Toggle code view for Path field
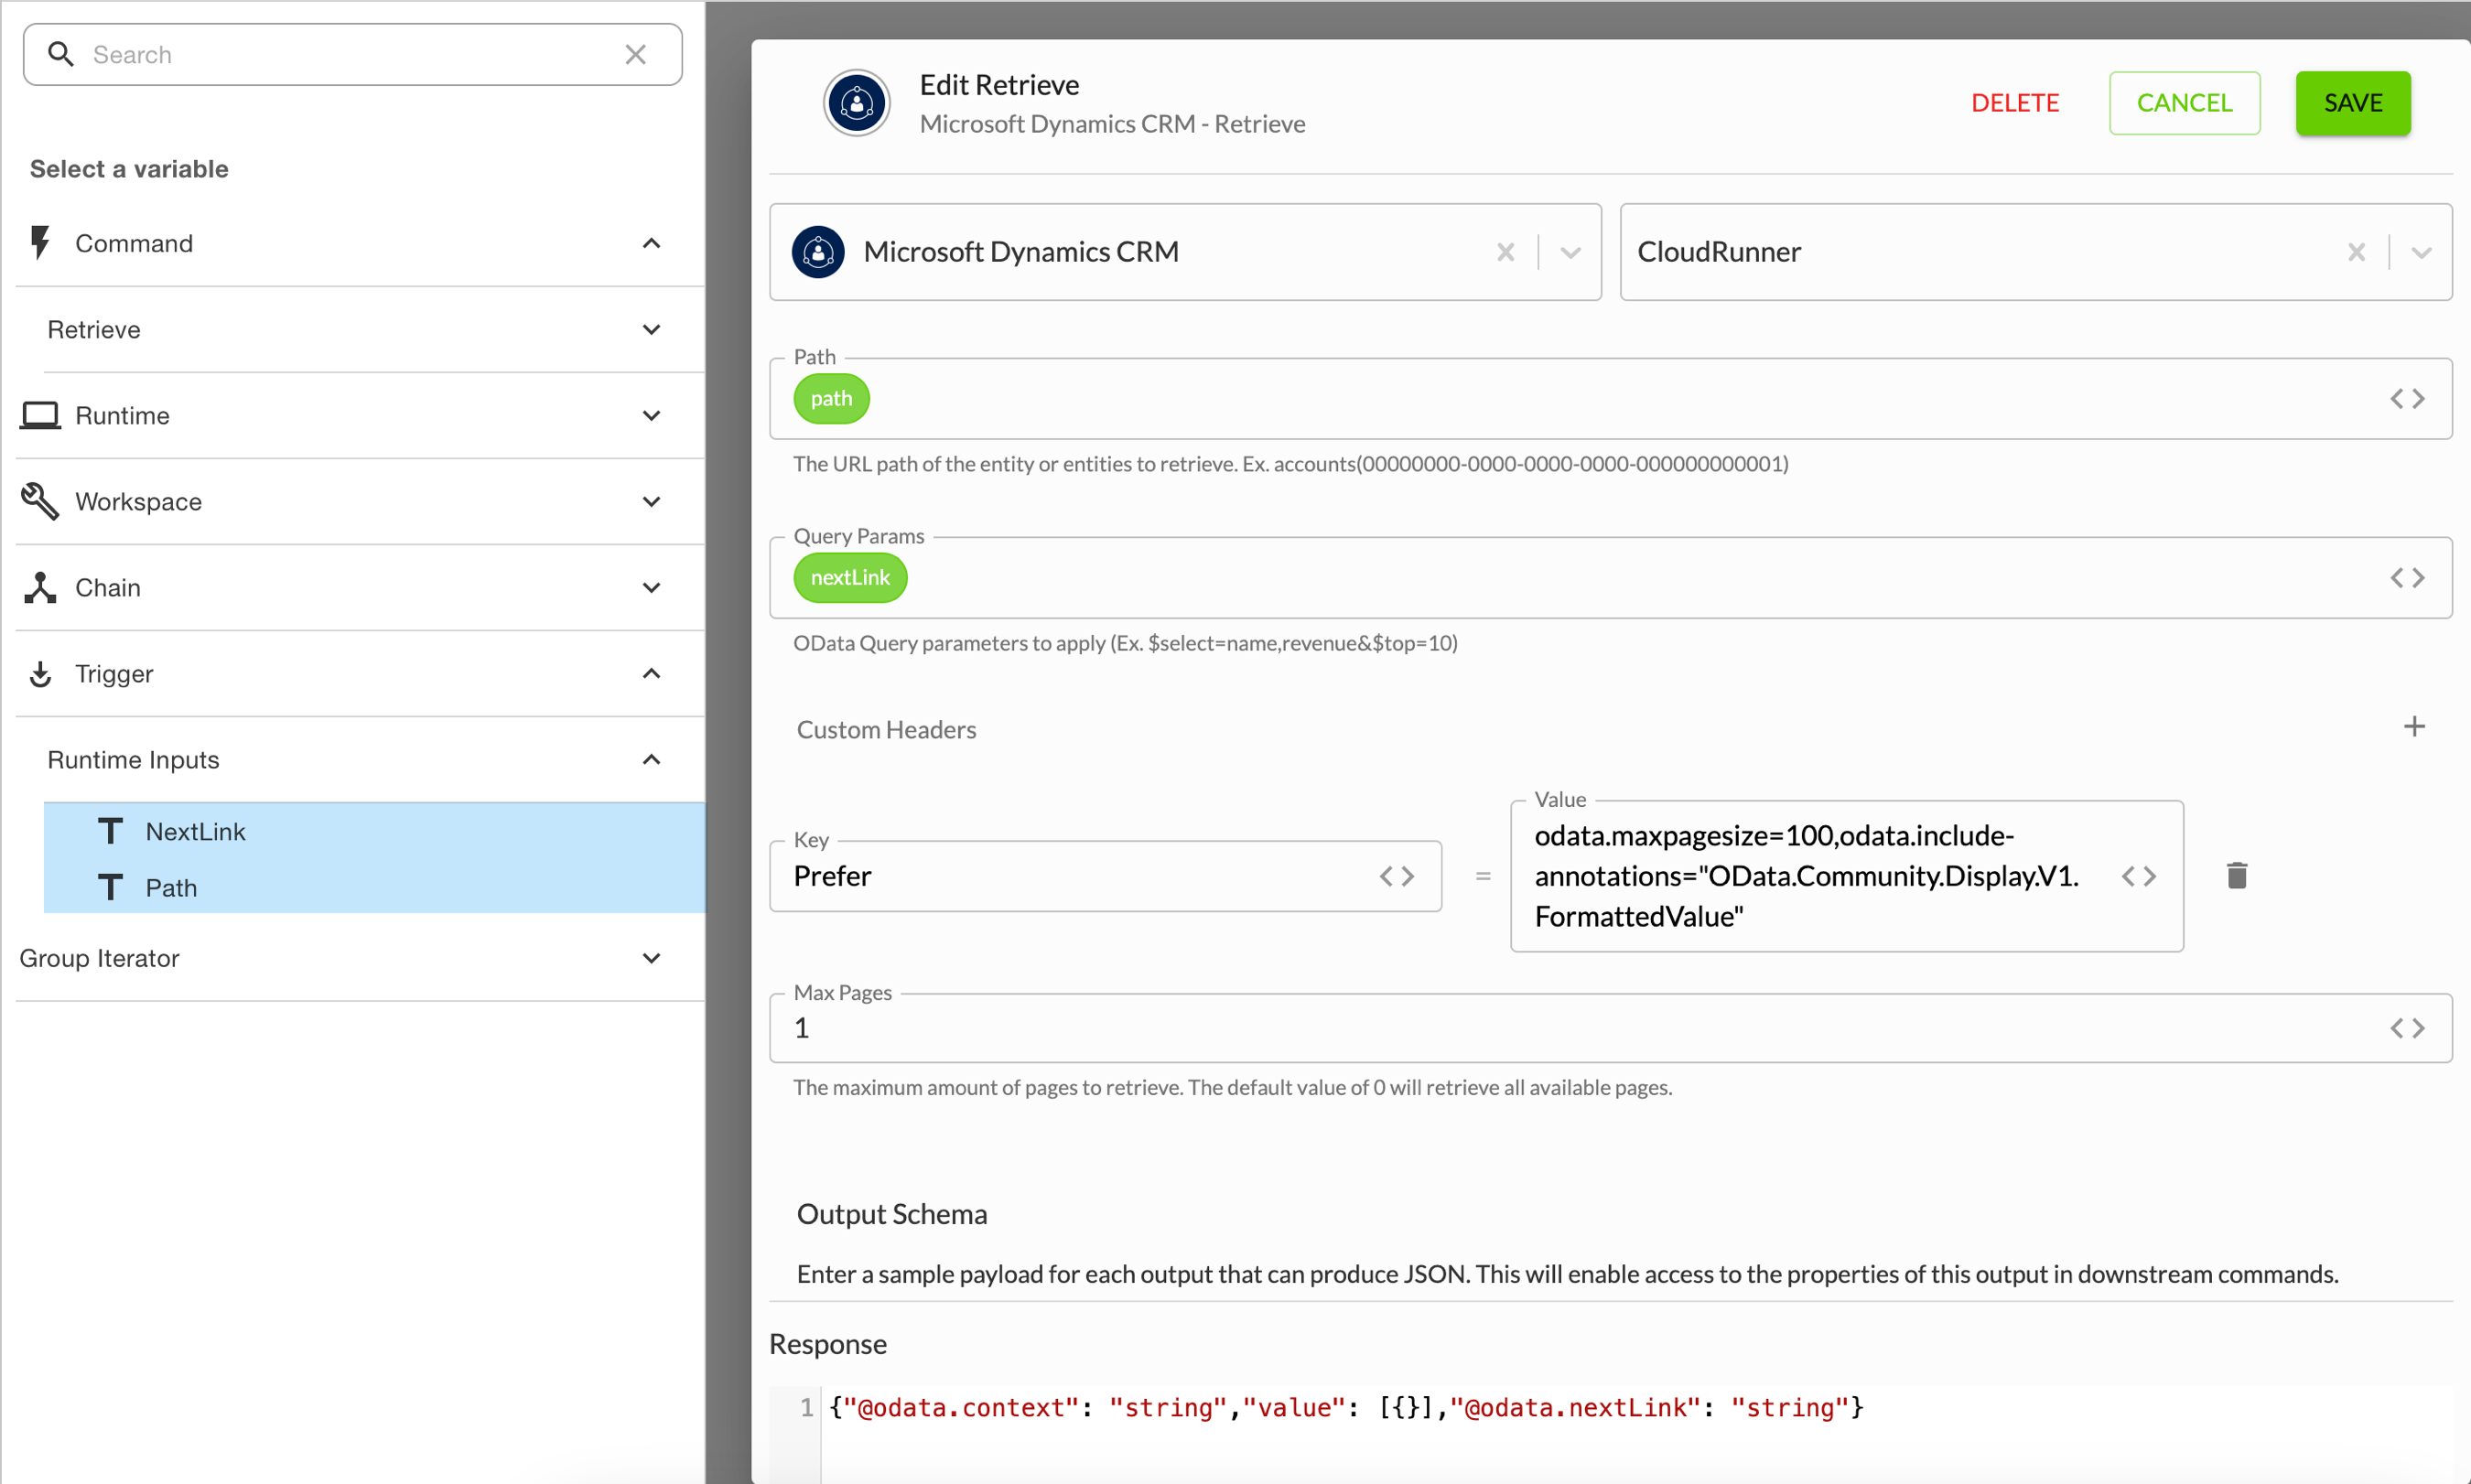This screenshot has width=2471, height=1484. pyautogui.click(x=2407, y=399)
